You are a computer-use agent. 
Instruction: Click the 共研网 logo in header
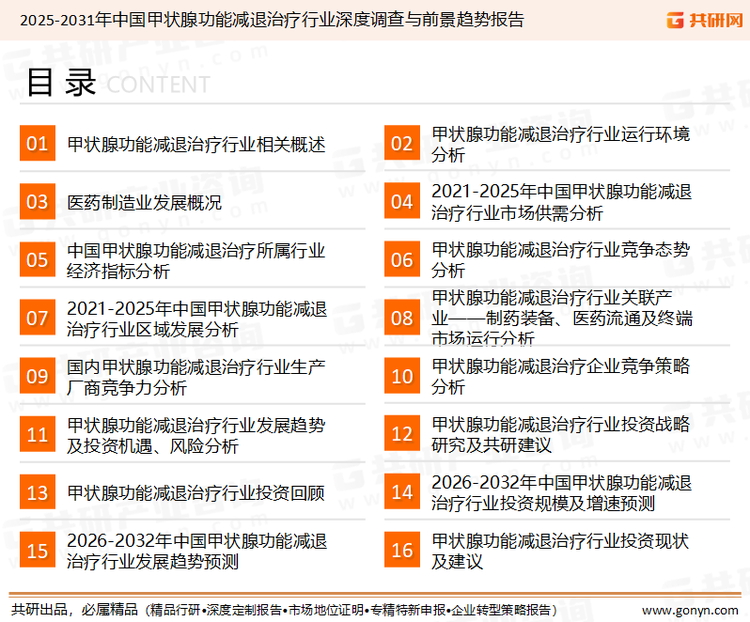(x=705, y=20)
